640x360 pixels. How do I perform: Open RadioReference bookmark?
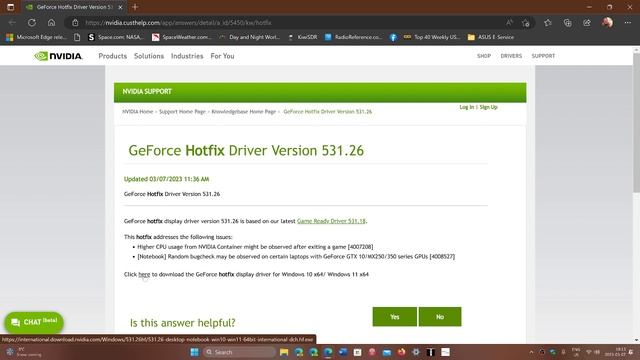click(353, 37)
